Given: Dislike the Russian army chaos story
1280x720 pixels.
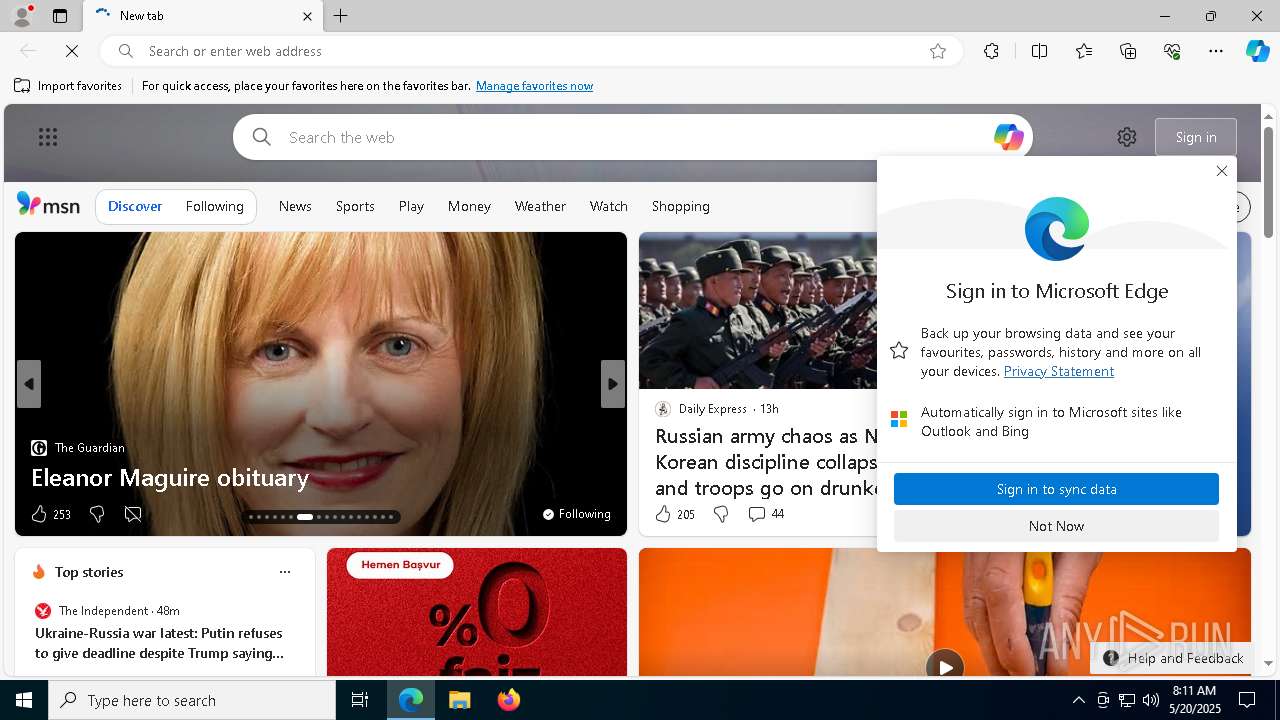Looking at the screenshot, I should 721,514.
